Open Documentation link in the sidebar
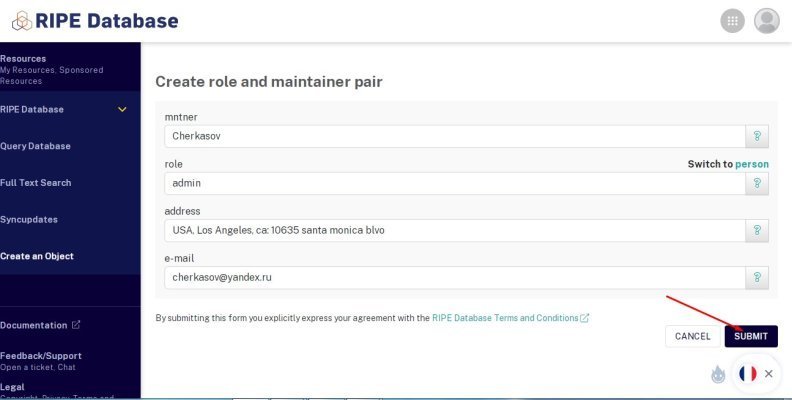 pos(33,325)
